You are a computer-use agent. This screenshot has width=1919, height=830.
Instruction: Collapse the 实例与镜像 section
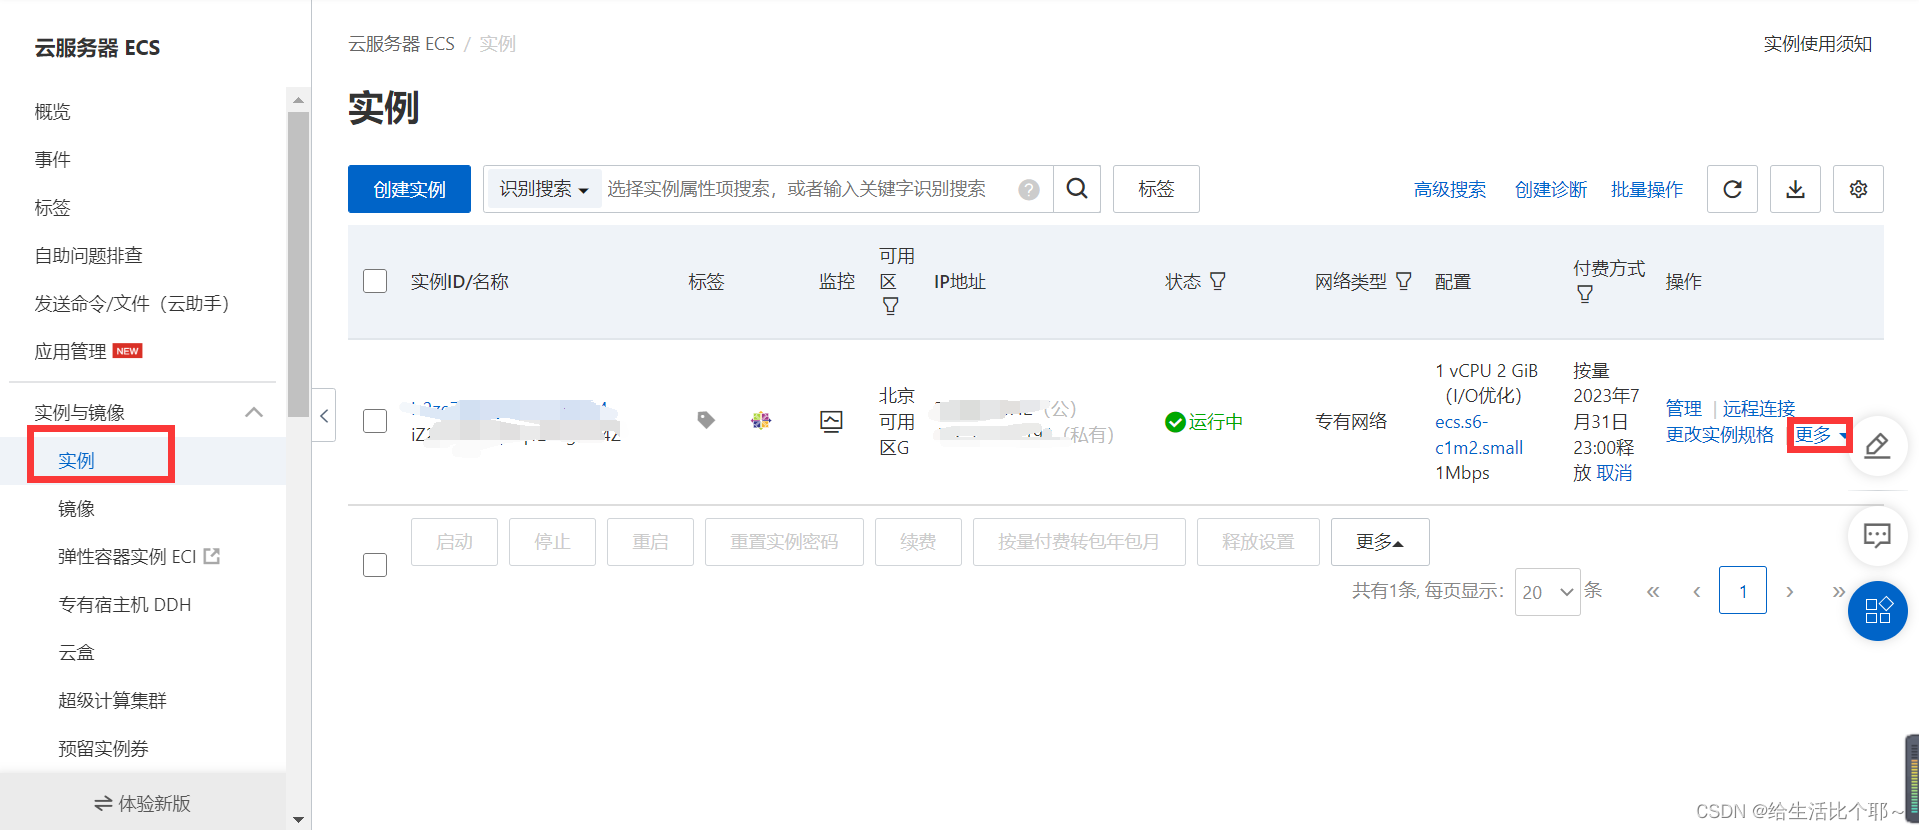[x=254, y=412]
